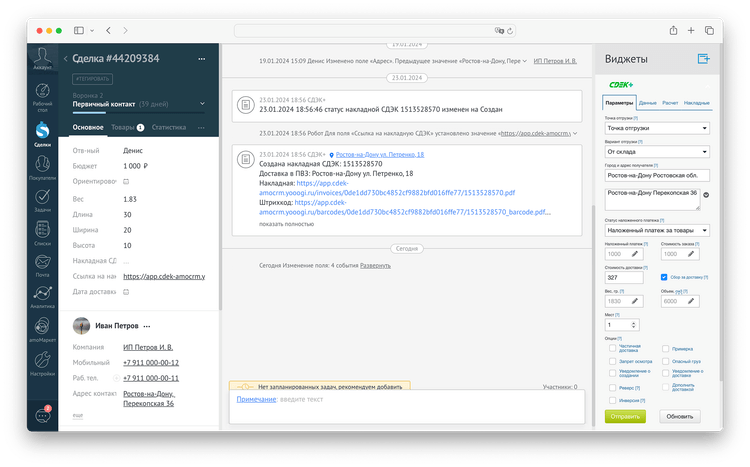Viewport: 750px width, 467px height.
Task: Click Стоимость доставки input with 327
Action: pyautogui.click(x=624, y=278)
